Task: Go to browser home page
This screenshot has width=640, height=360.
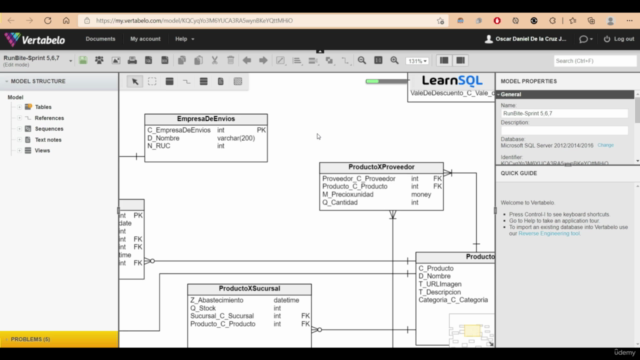Action: 66,20
